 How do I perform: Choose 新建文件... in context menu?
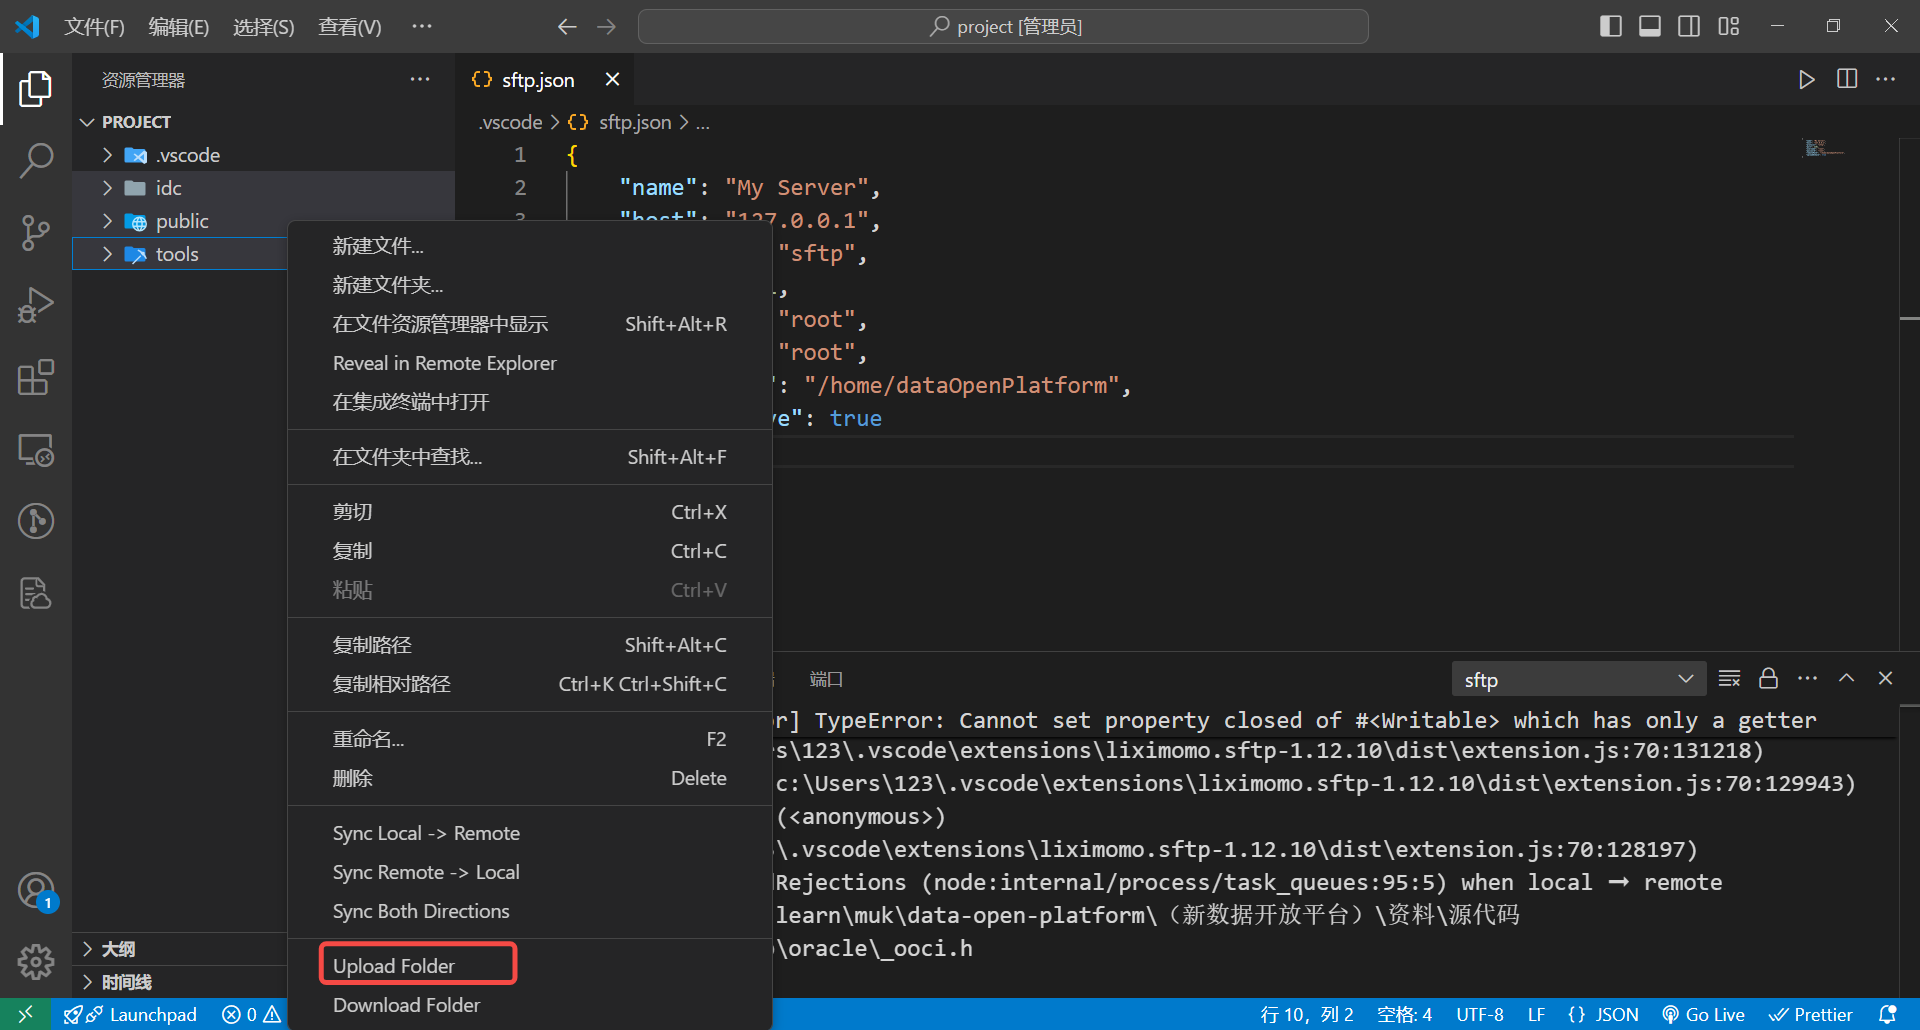tap(530, 246)
